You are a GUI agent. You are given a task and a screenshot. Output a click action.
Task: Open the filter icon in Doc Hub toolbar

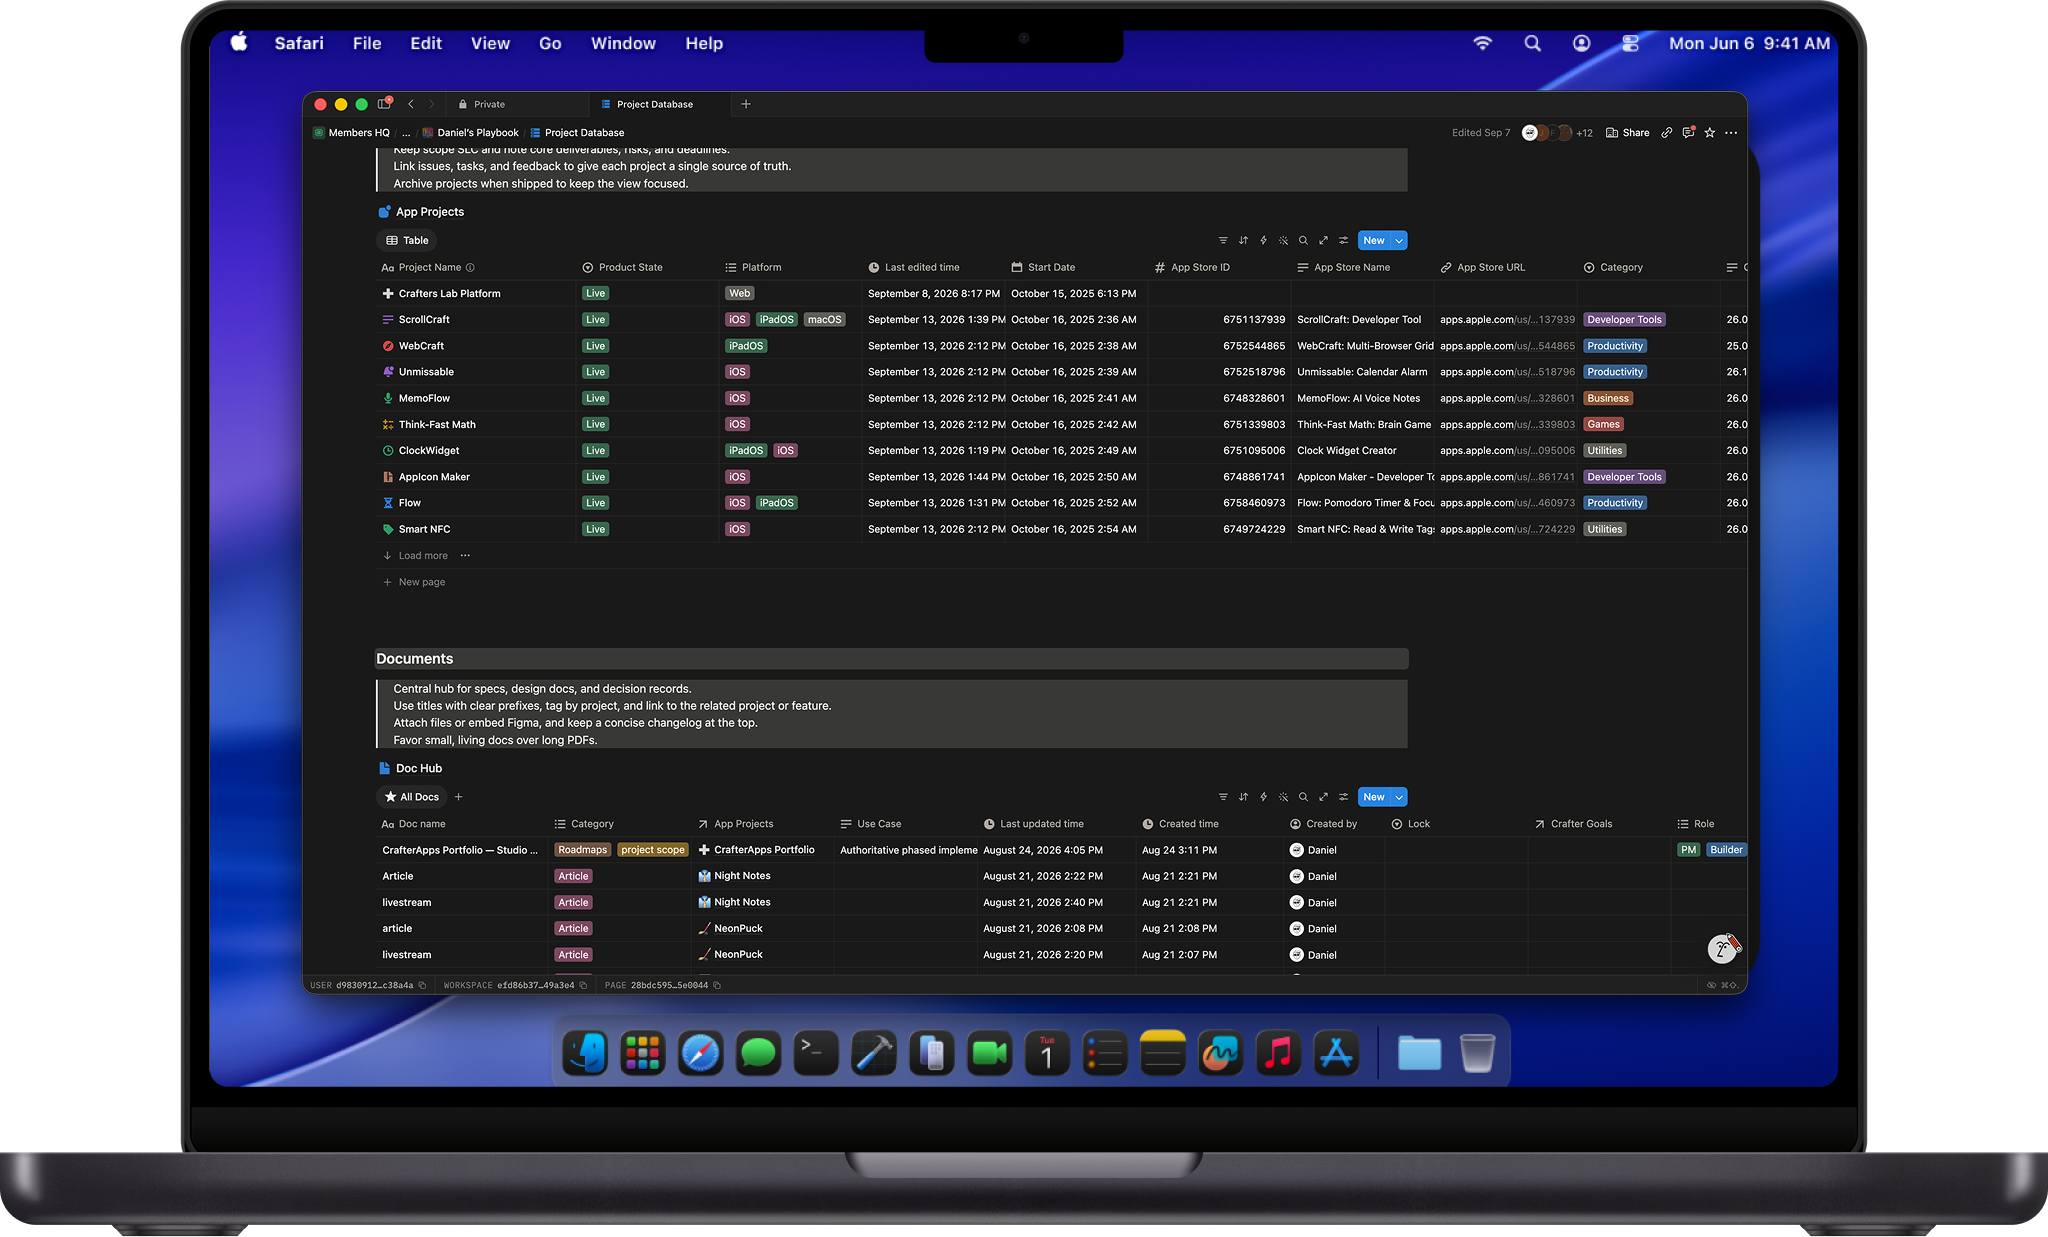[1223, 797]
